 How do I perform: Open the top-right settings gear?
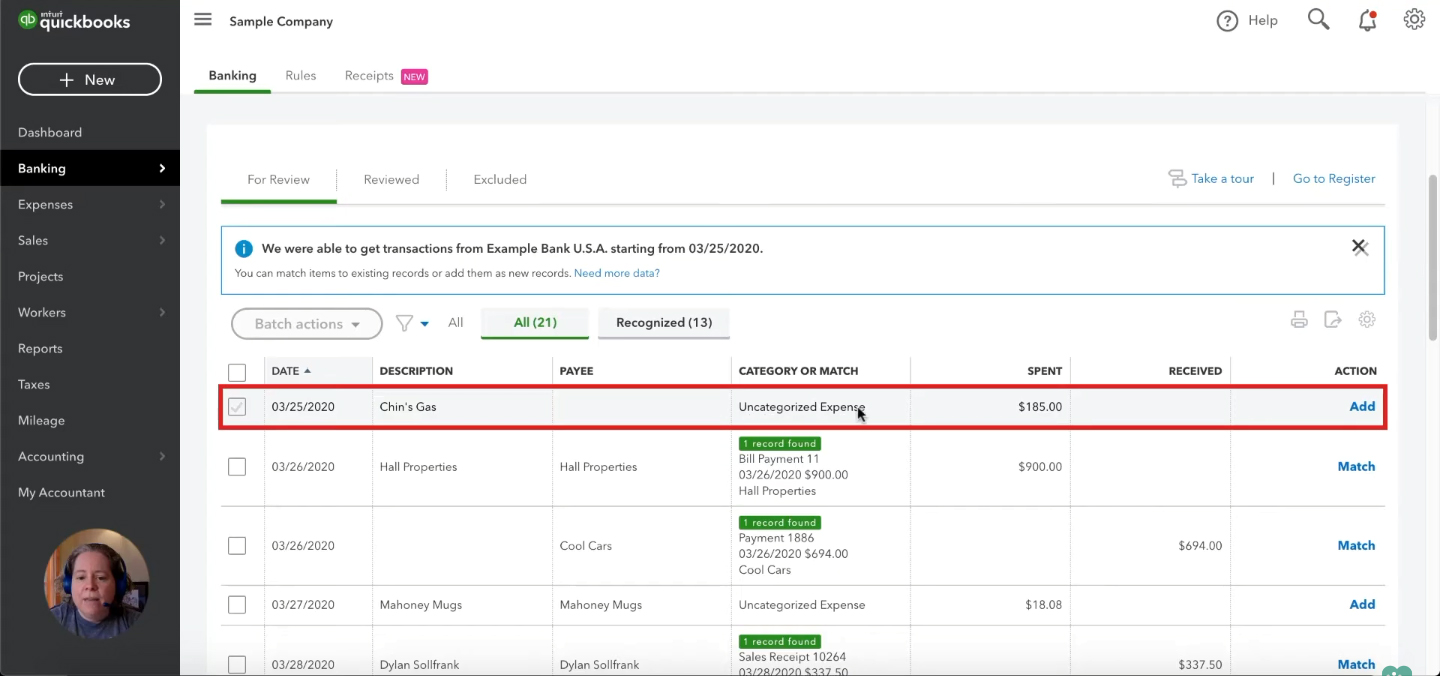pos(1414,20)
